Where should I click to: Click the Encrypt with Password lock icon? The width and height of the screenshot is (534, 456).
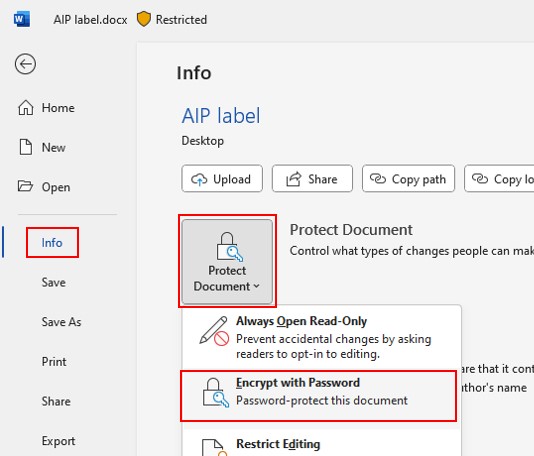point(215,393)
